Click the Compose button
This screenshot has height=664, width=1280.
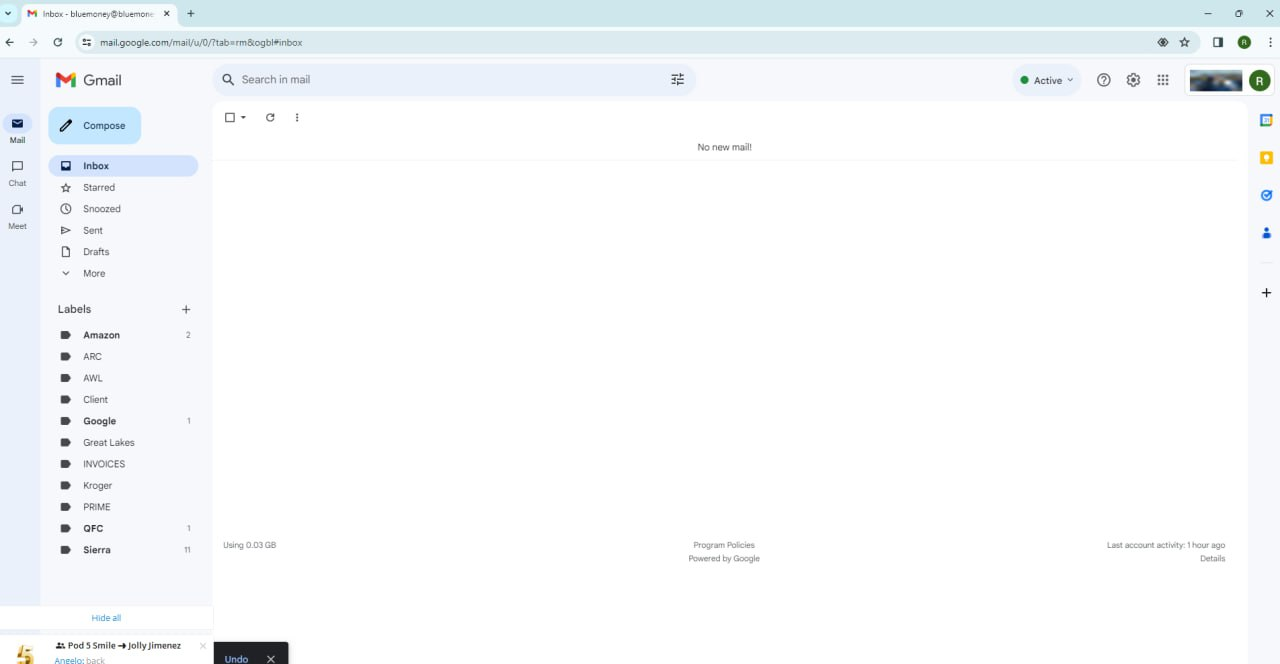click(x=95, y=126)
